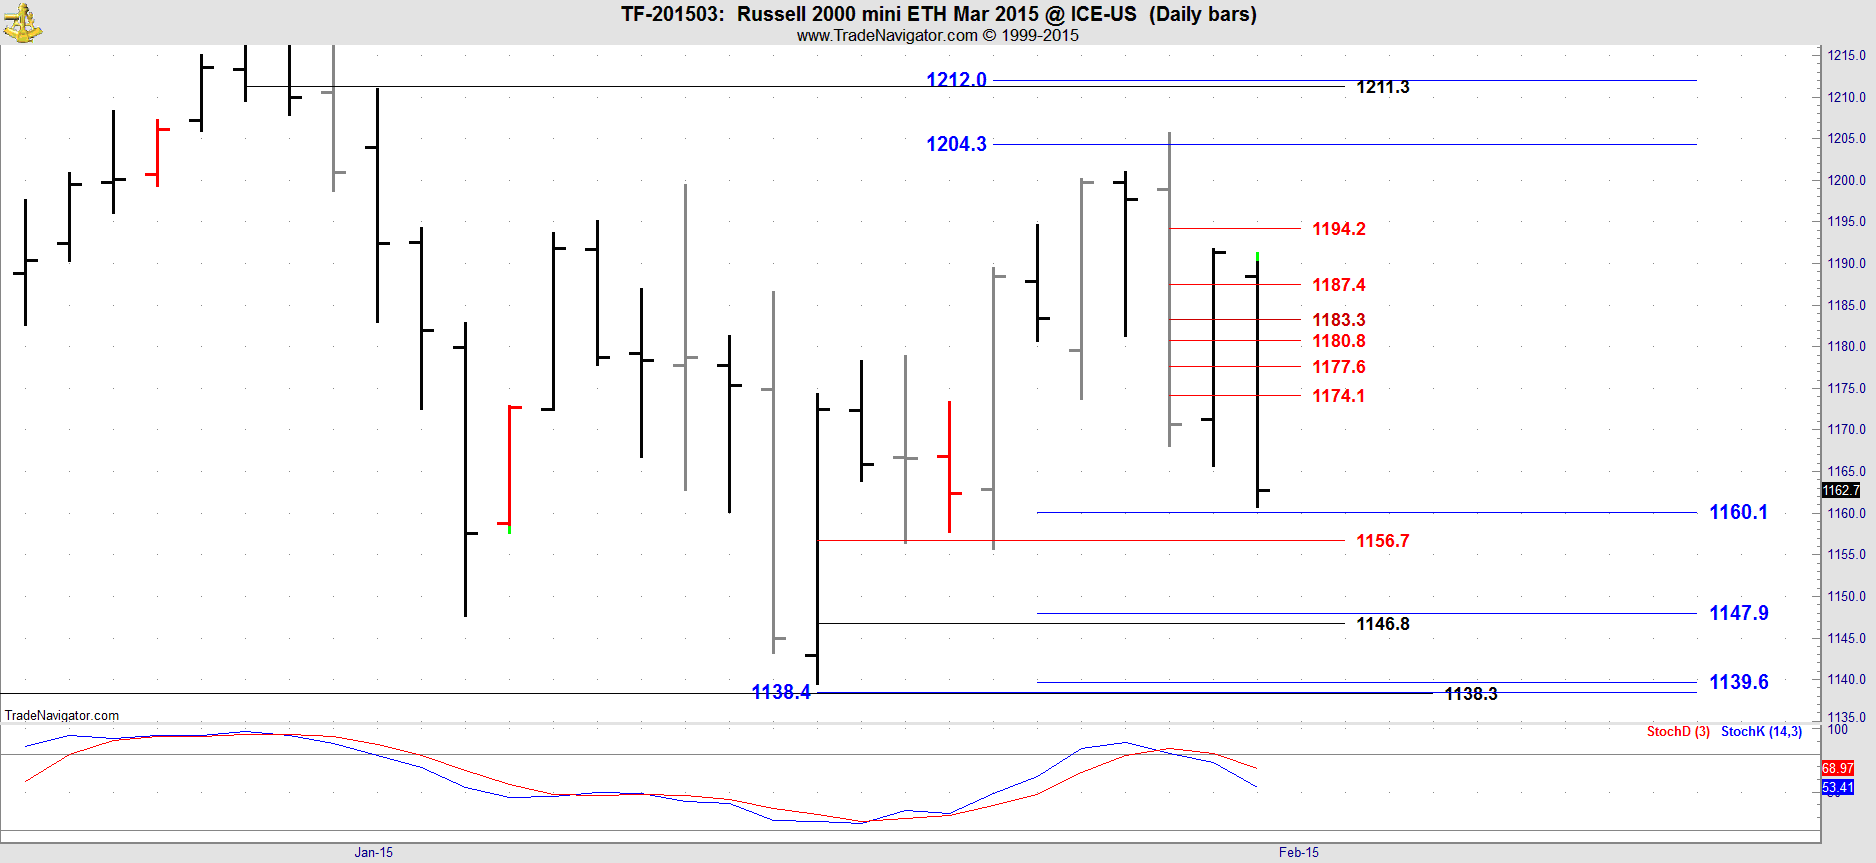Viewport: 1876px width, 863px height.
Task: Click the TradeNavigator.com watermark at bottom left
Action: [x=62, y=715]
